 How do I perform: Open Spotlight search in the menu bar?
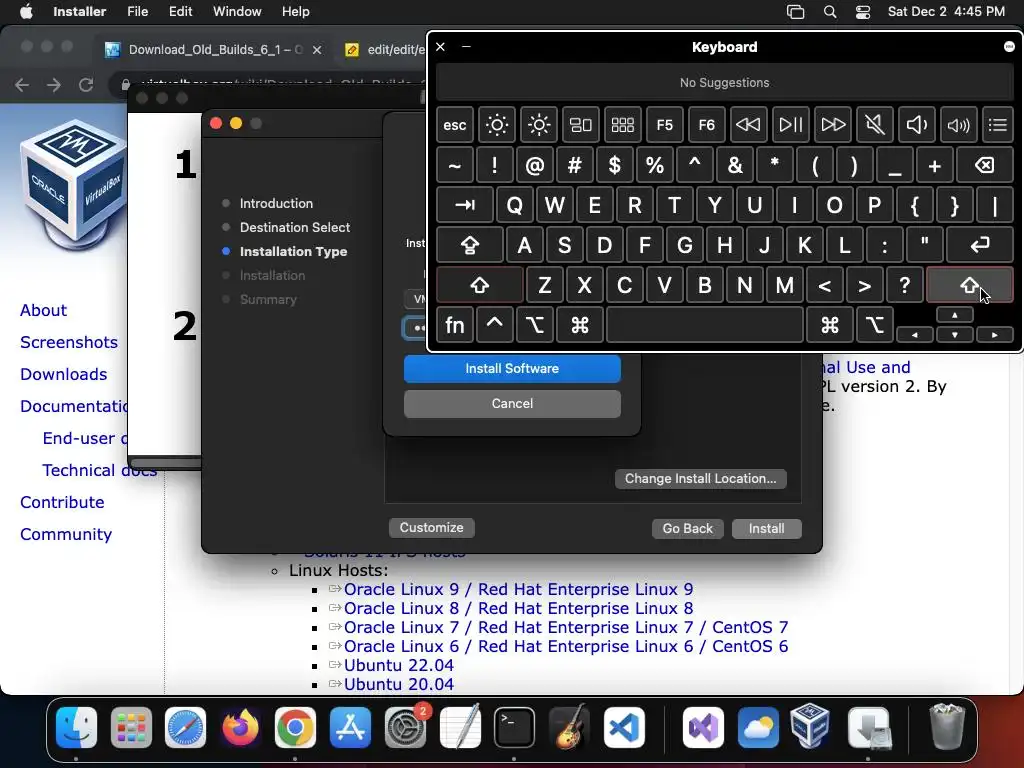(x=830, y=12)
